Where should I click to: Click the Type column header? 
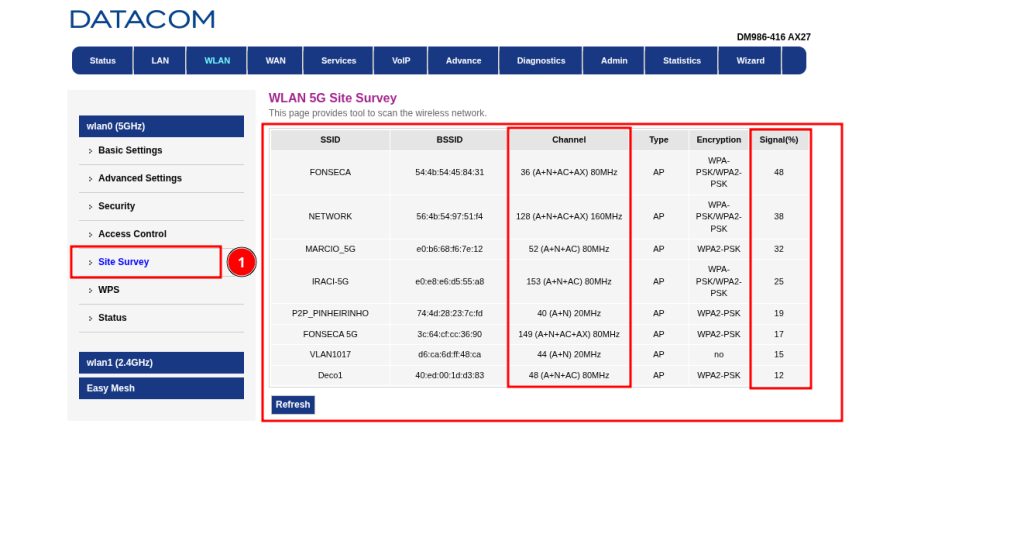658,140
